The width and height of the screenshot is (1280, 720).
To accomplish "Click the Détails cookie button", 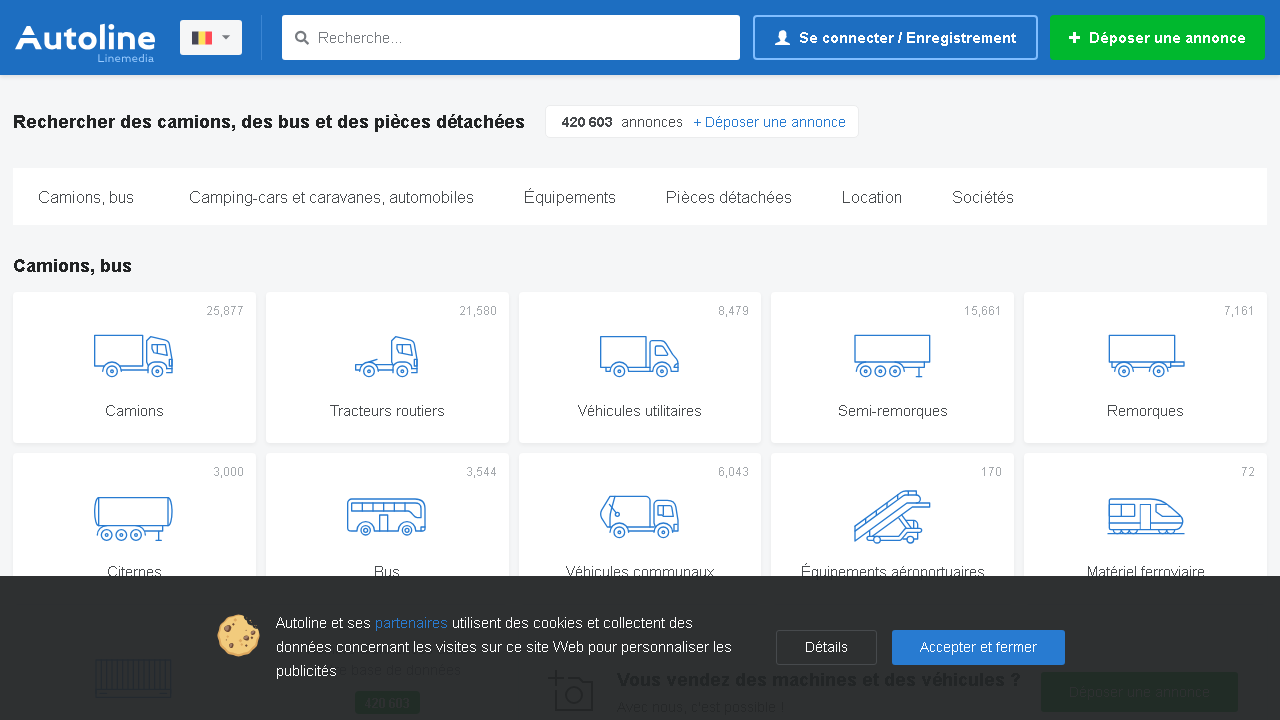I will pyautogui.click(x=826, y=647).
